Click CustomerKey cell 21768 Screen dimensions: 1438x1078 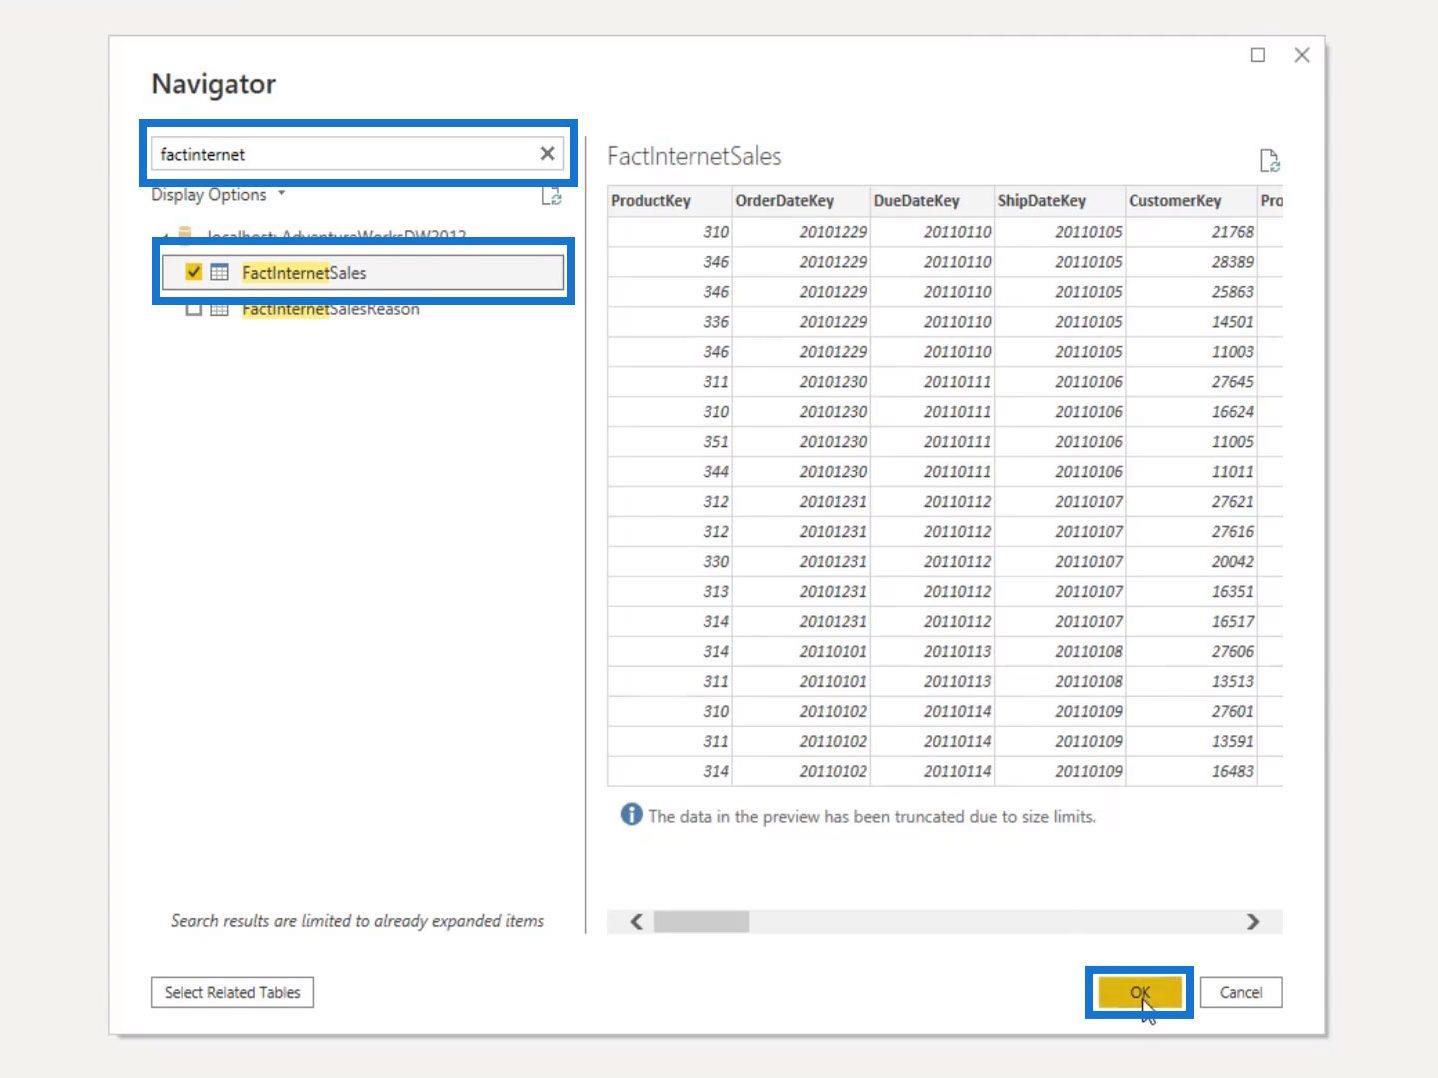click(1191, 231)
